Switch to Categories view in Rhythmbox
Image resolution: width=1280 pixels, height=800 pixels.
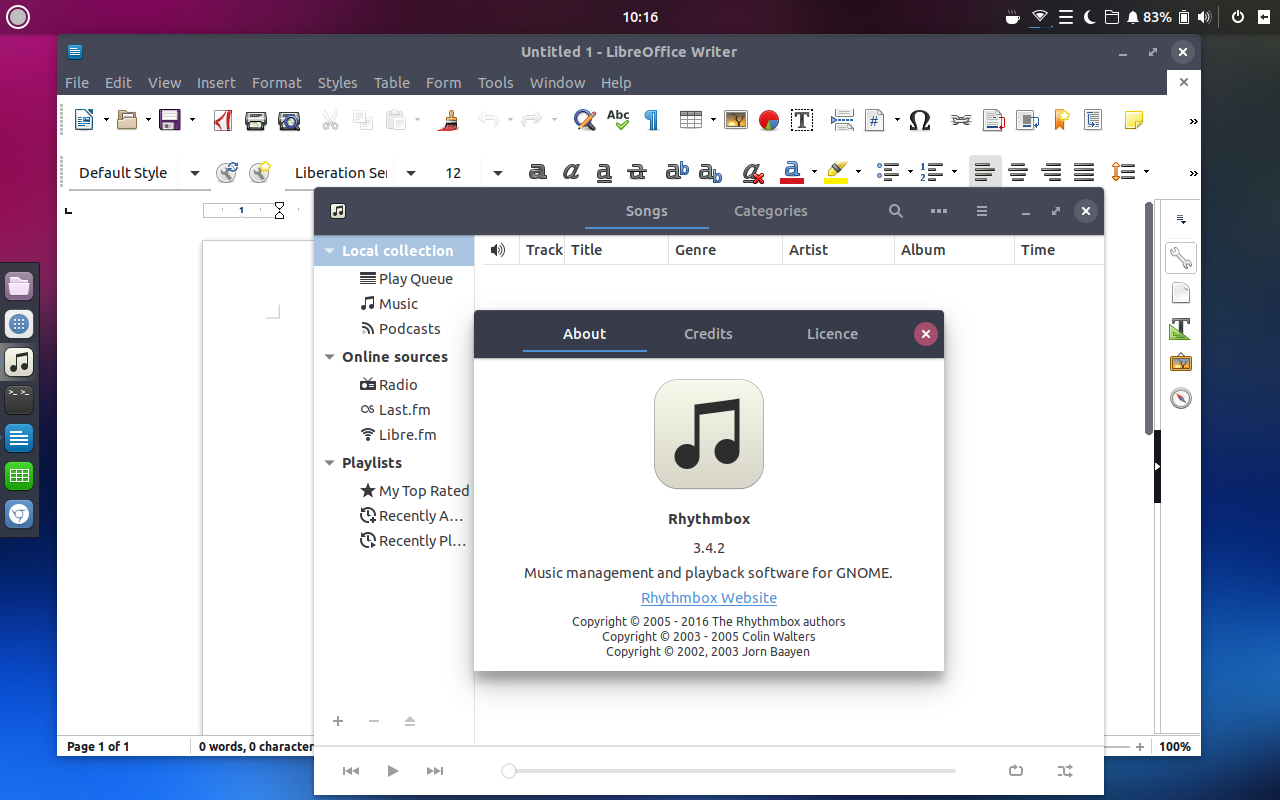[770, 211]
